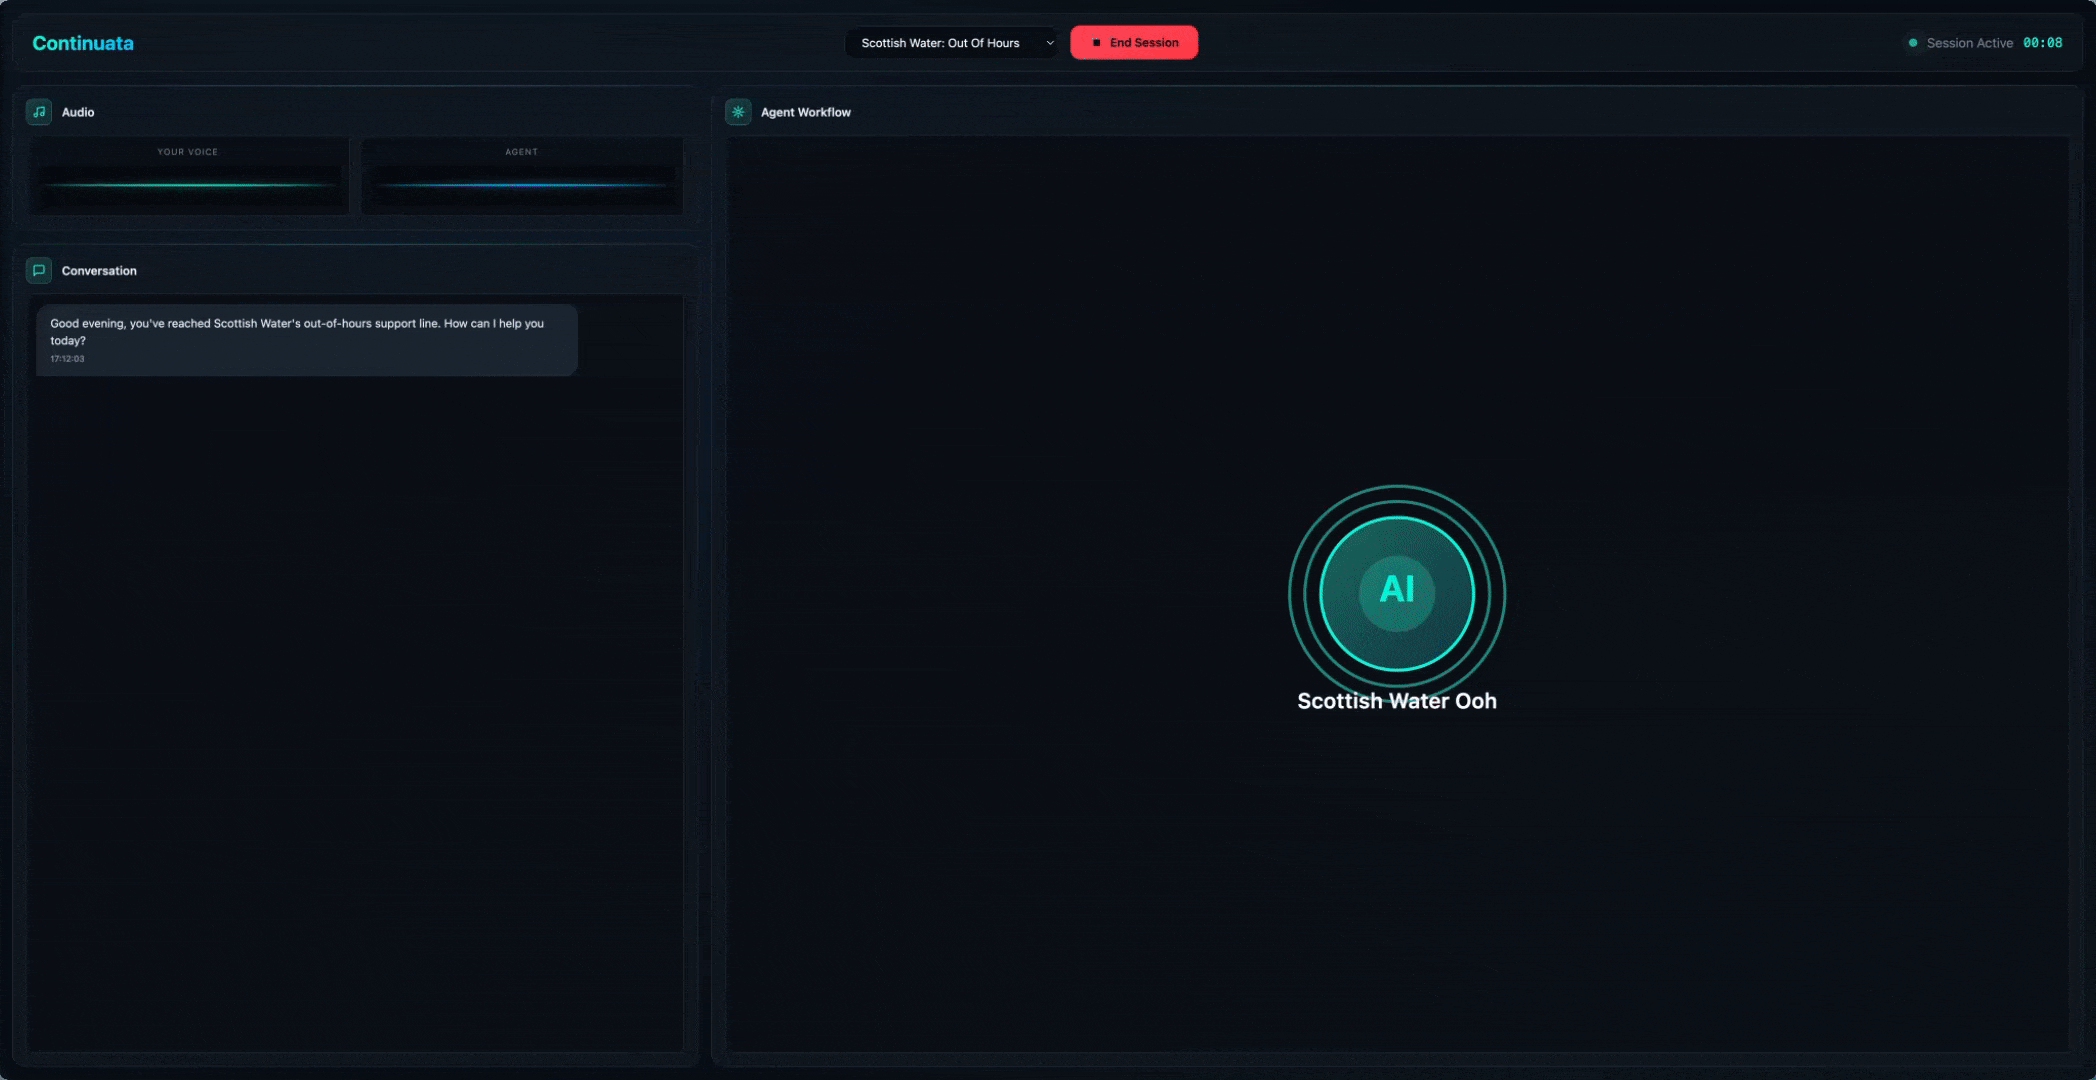
Task: Collapse the Conversation panel
Action: pyautogui.click(x=97, y=270)
